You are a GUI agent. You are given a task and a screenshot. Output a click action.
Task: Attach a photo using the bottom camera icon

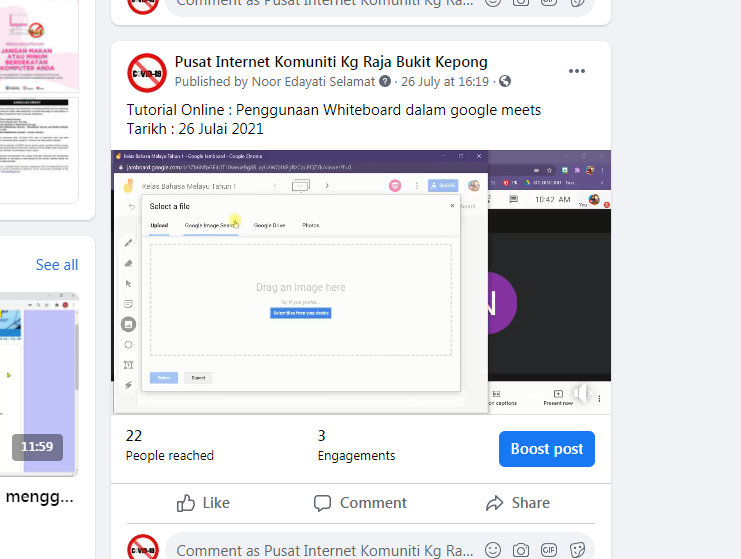pos(521,550)
